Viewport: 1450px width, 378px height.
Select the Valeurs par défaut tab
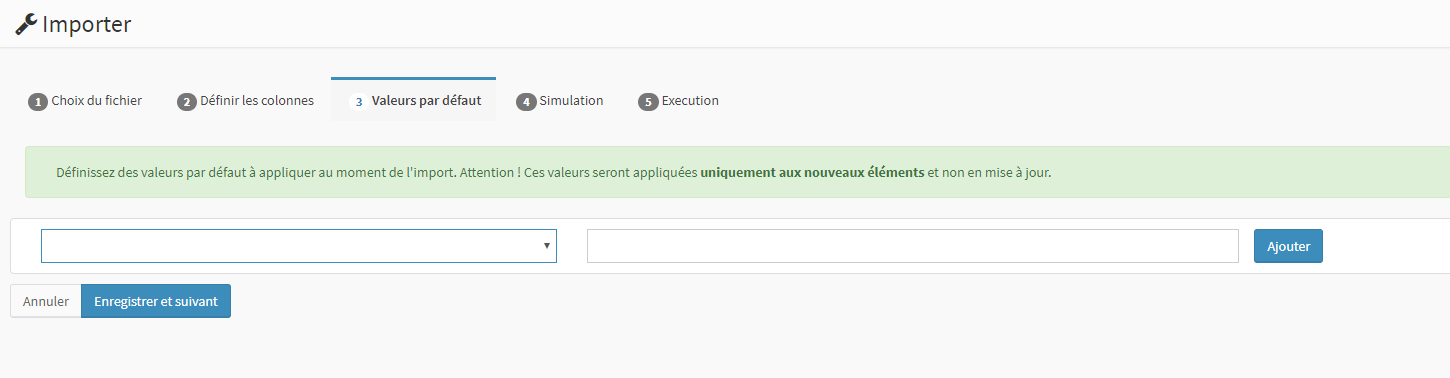click(414, 100)
